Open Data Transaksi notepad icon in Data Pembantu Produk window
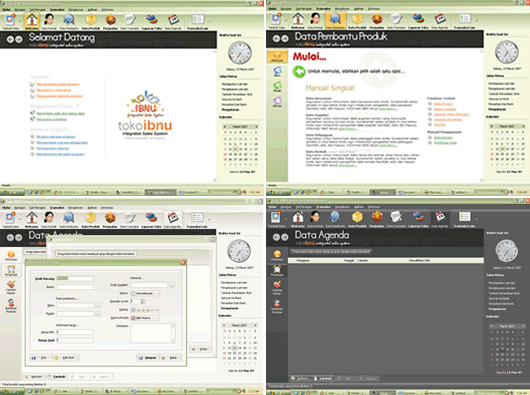Screen dimensions: 530x395 click(x=397, y=19)
